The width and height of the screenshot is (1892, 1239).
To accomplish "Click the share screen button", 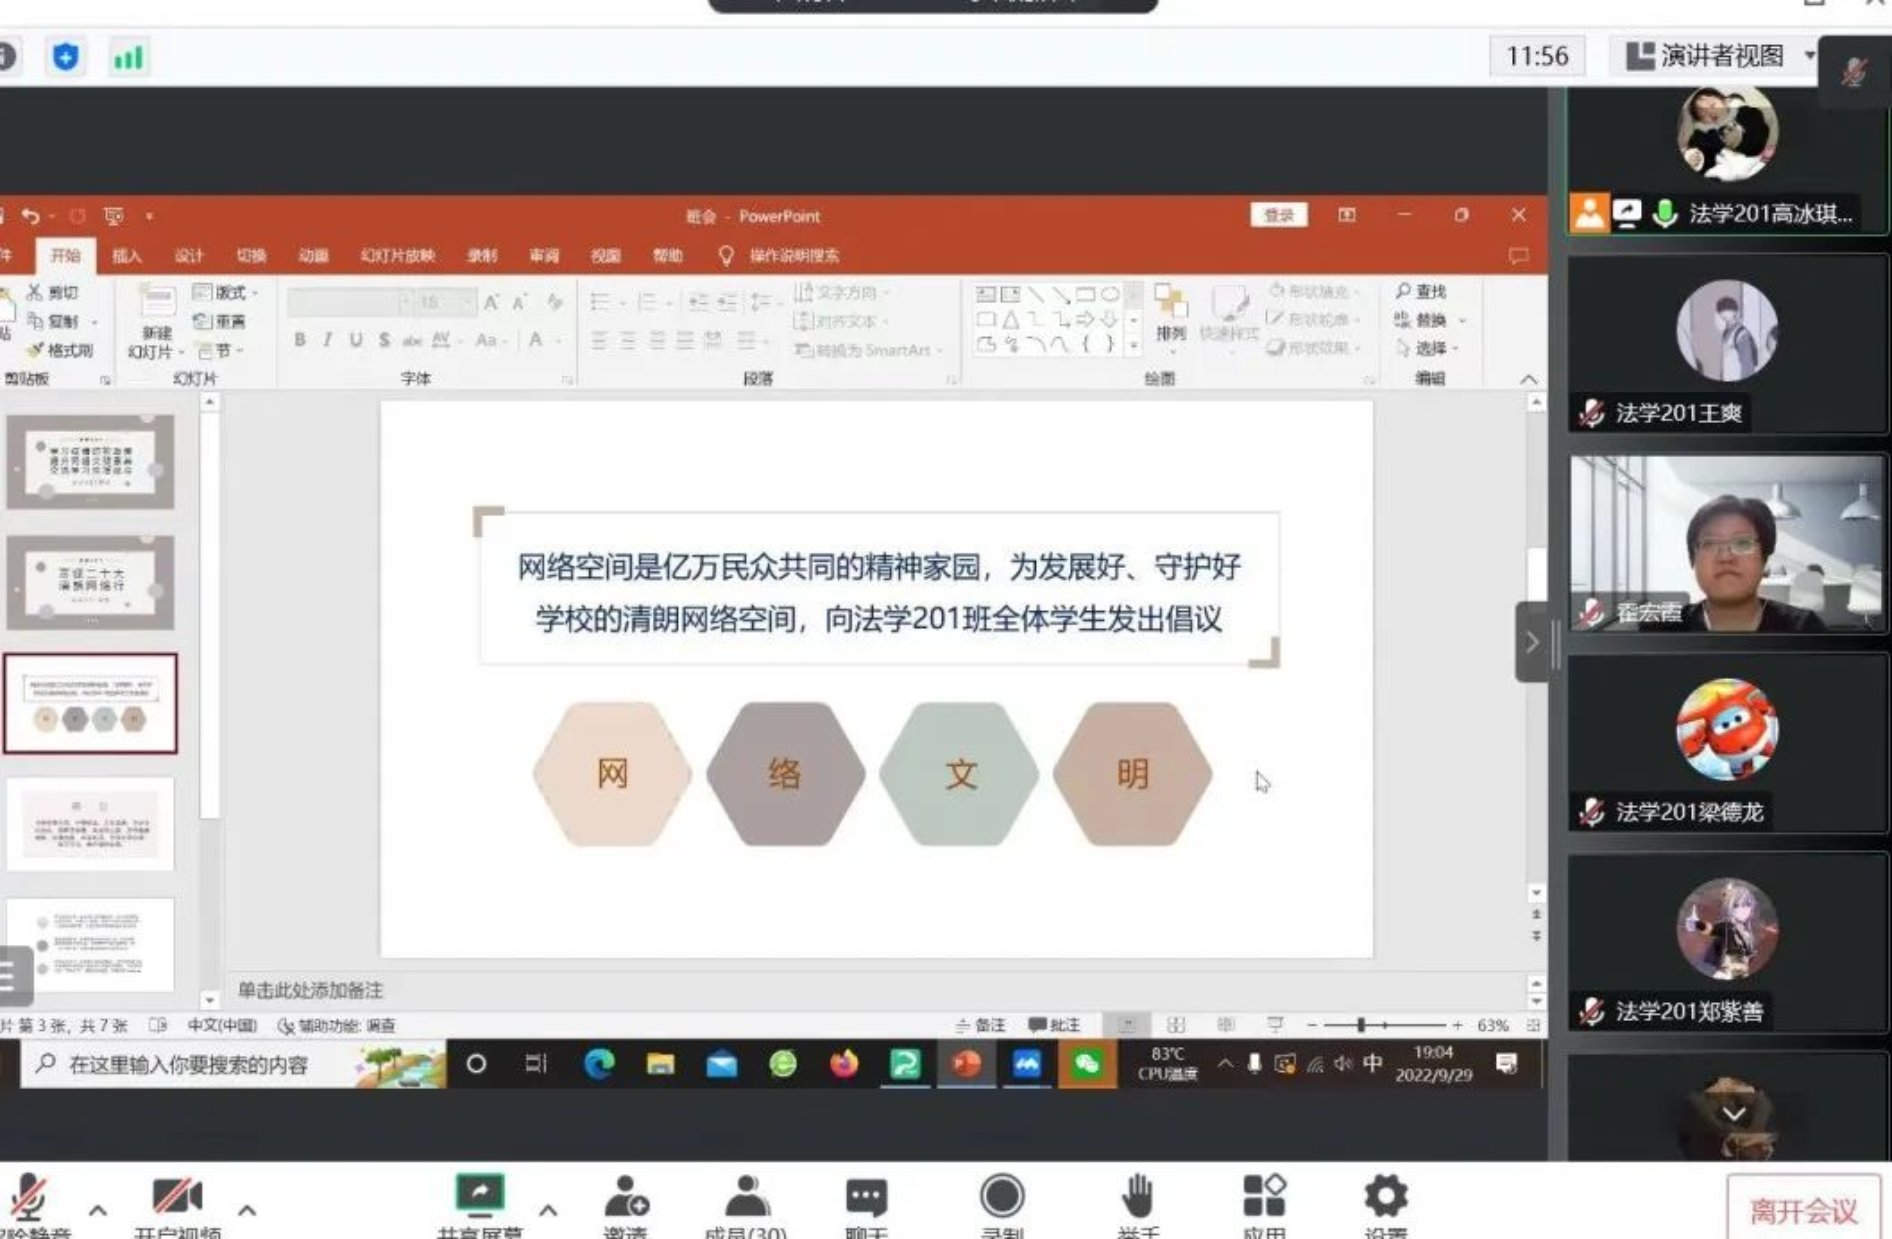I will point(480,1198).
